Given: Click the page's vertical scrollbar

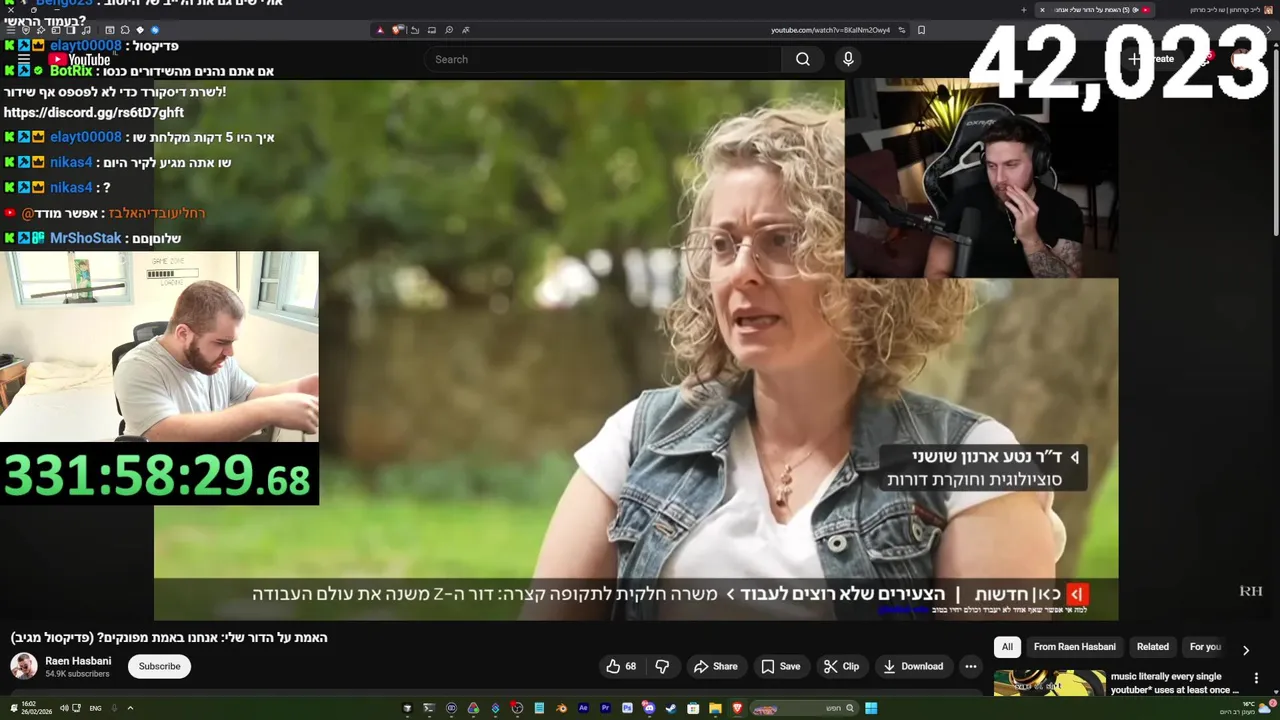Looking at the screenshot, I should click(x=1274, y=140).
